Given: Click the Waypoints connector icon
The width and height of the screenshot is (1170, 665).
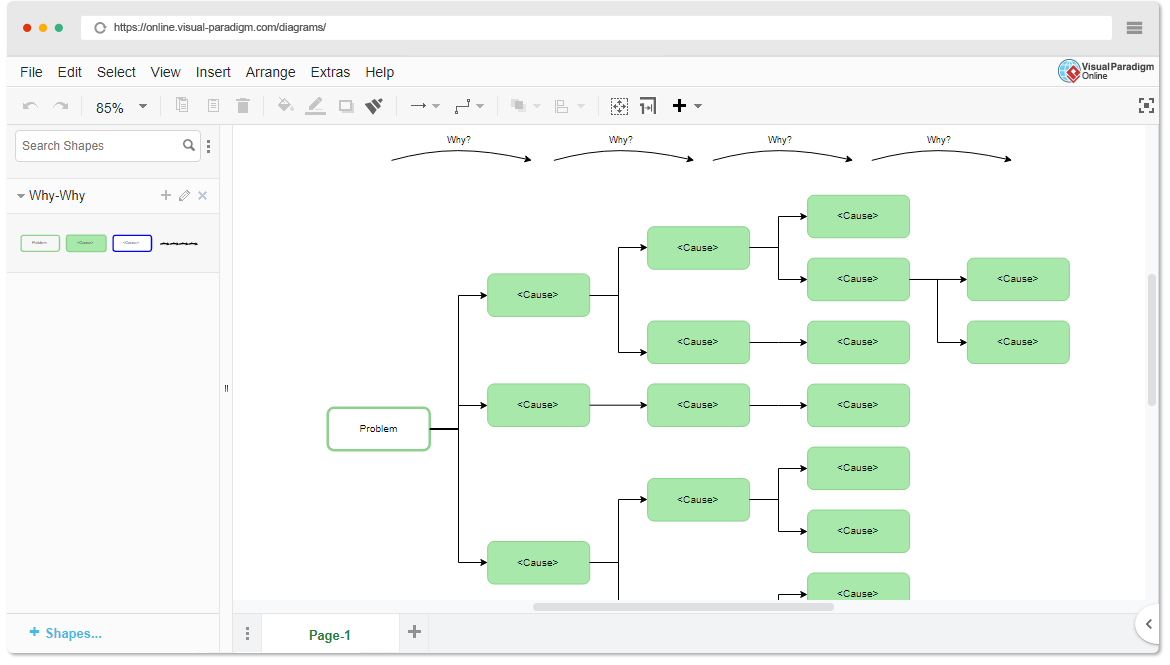Looking at the screenshot, I should (x=463, y=106).
